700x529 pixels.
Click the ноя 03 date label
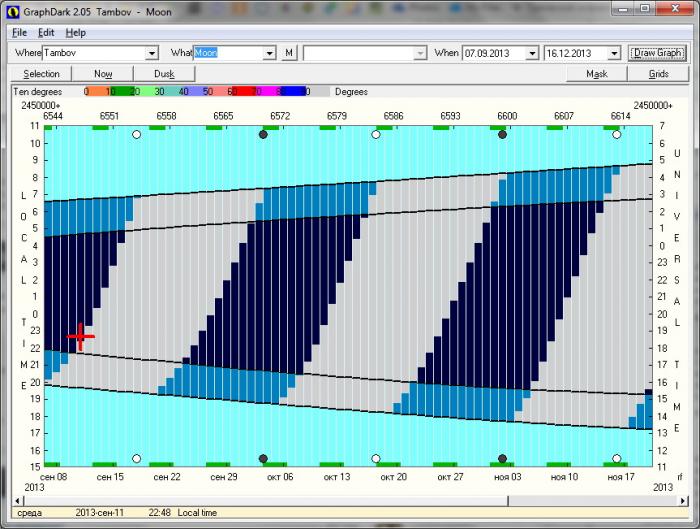[x=508, y=477]
